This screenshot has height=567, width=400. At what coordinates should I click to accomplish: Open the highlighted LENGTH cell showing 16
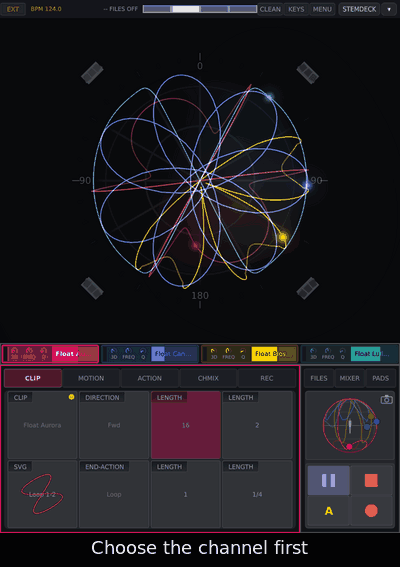[186, 425]
